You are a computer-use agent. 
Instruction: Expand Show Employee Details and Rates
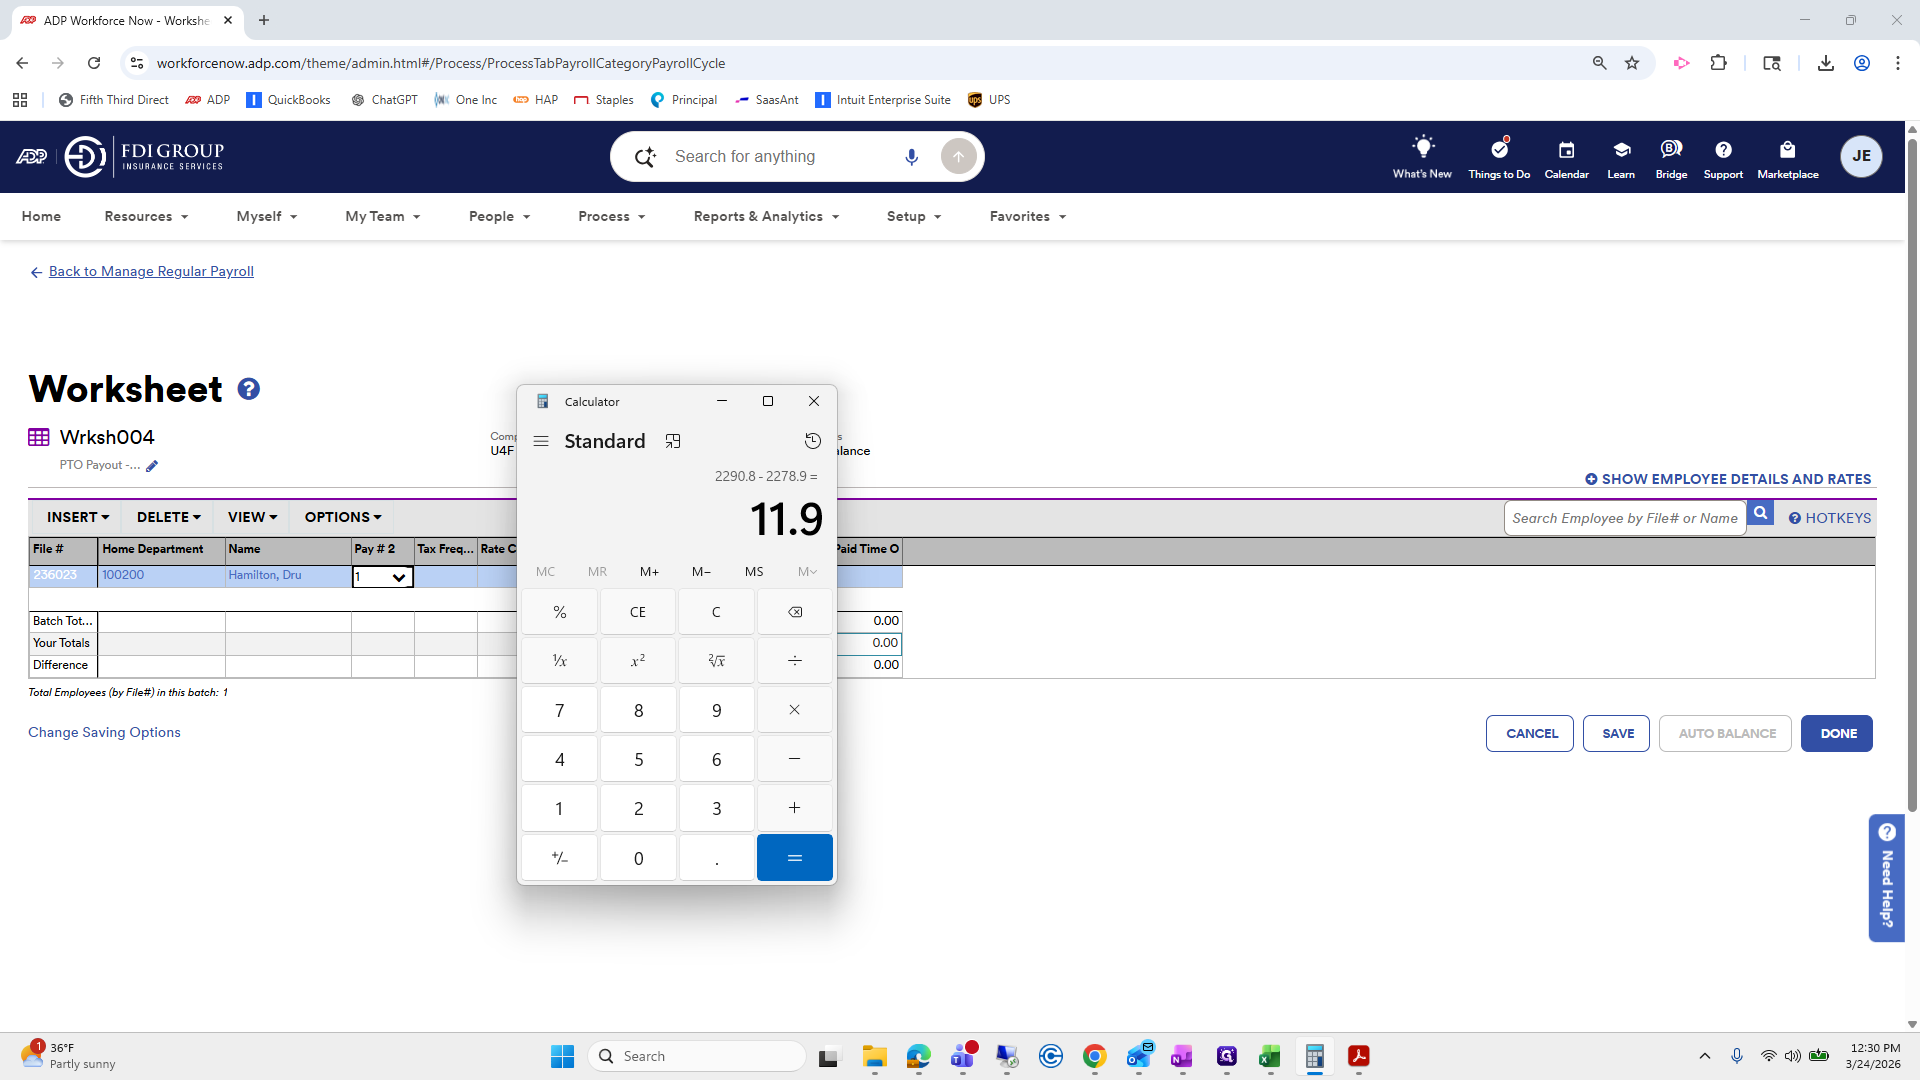point(1728,479)
